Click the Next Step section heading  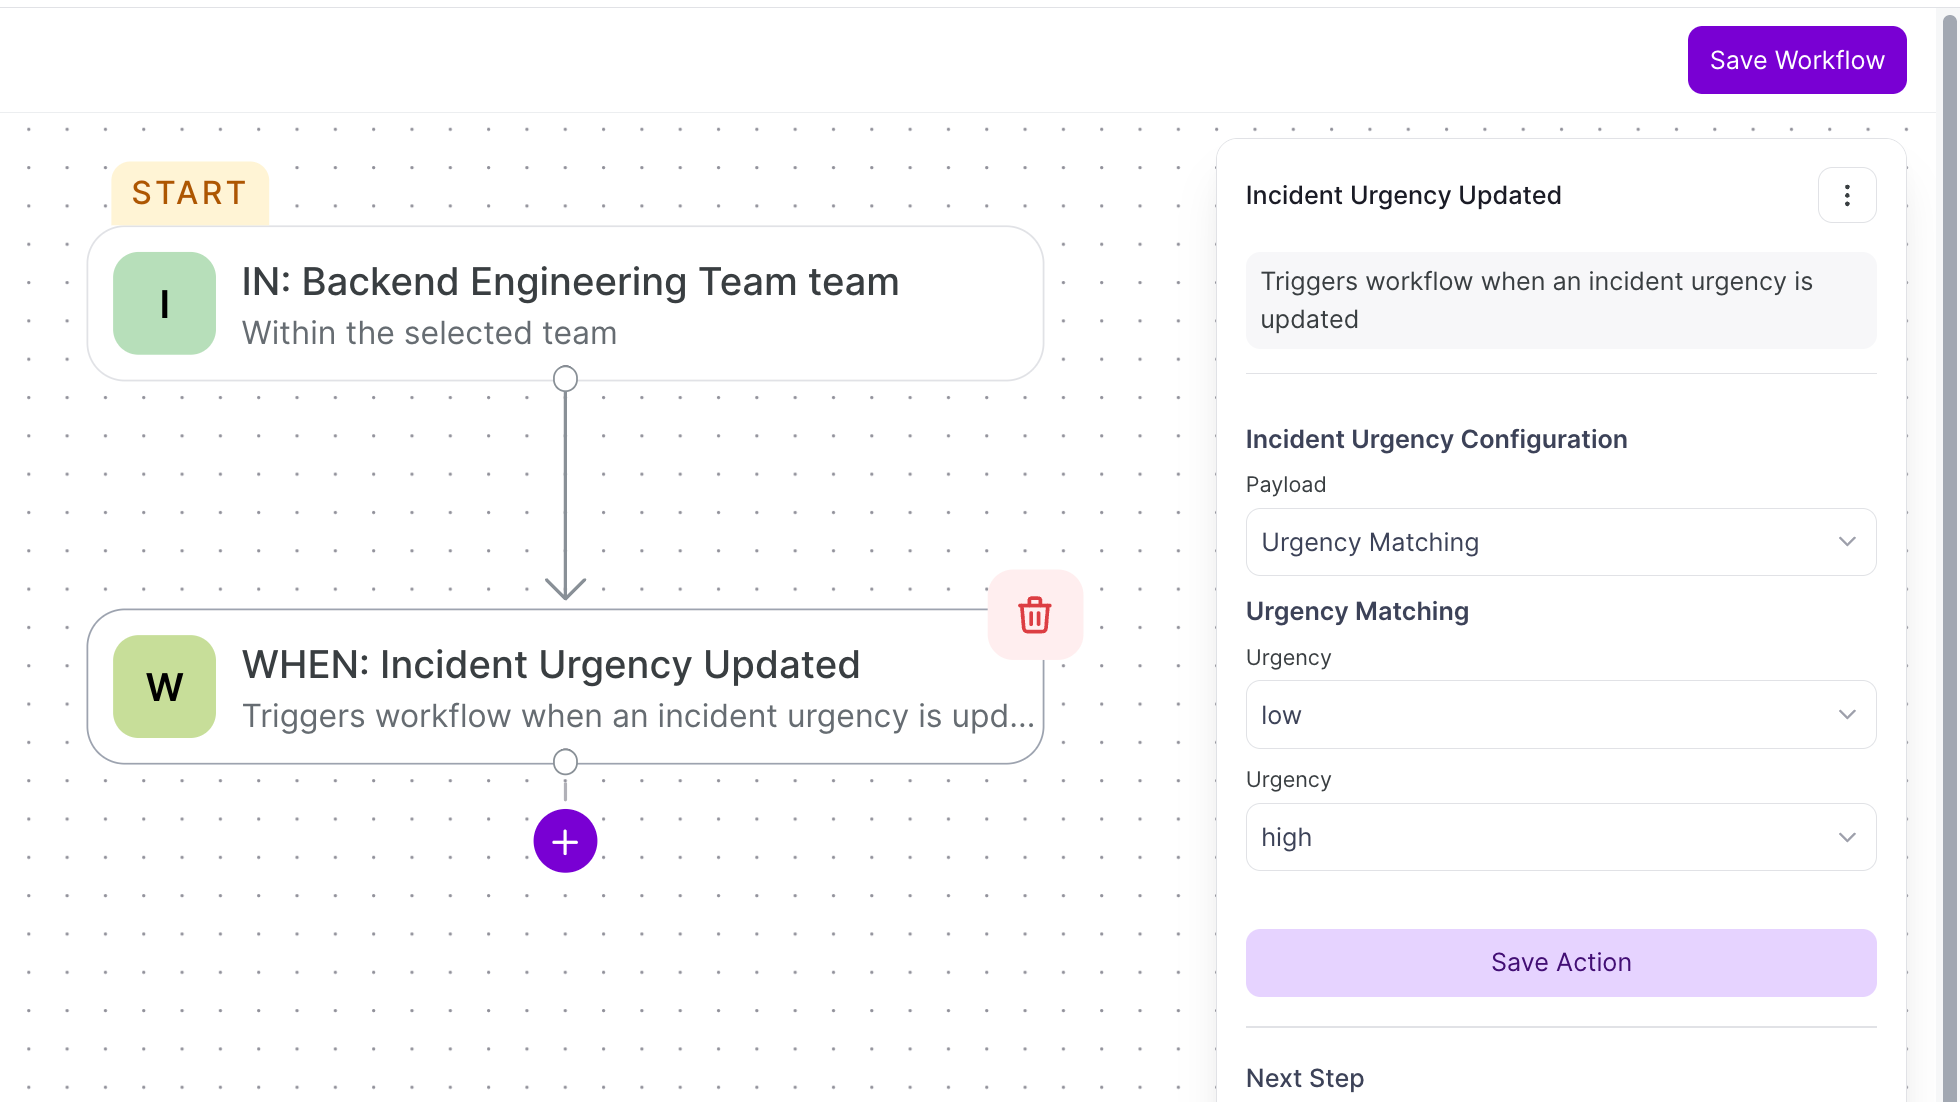pos(1305,1078)
